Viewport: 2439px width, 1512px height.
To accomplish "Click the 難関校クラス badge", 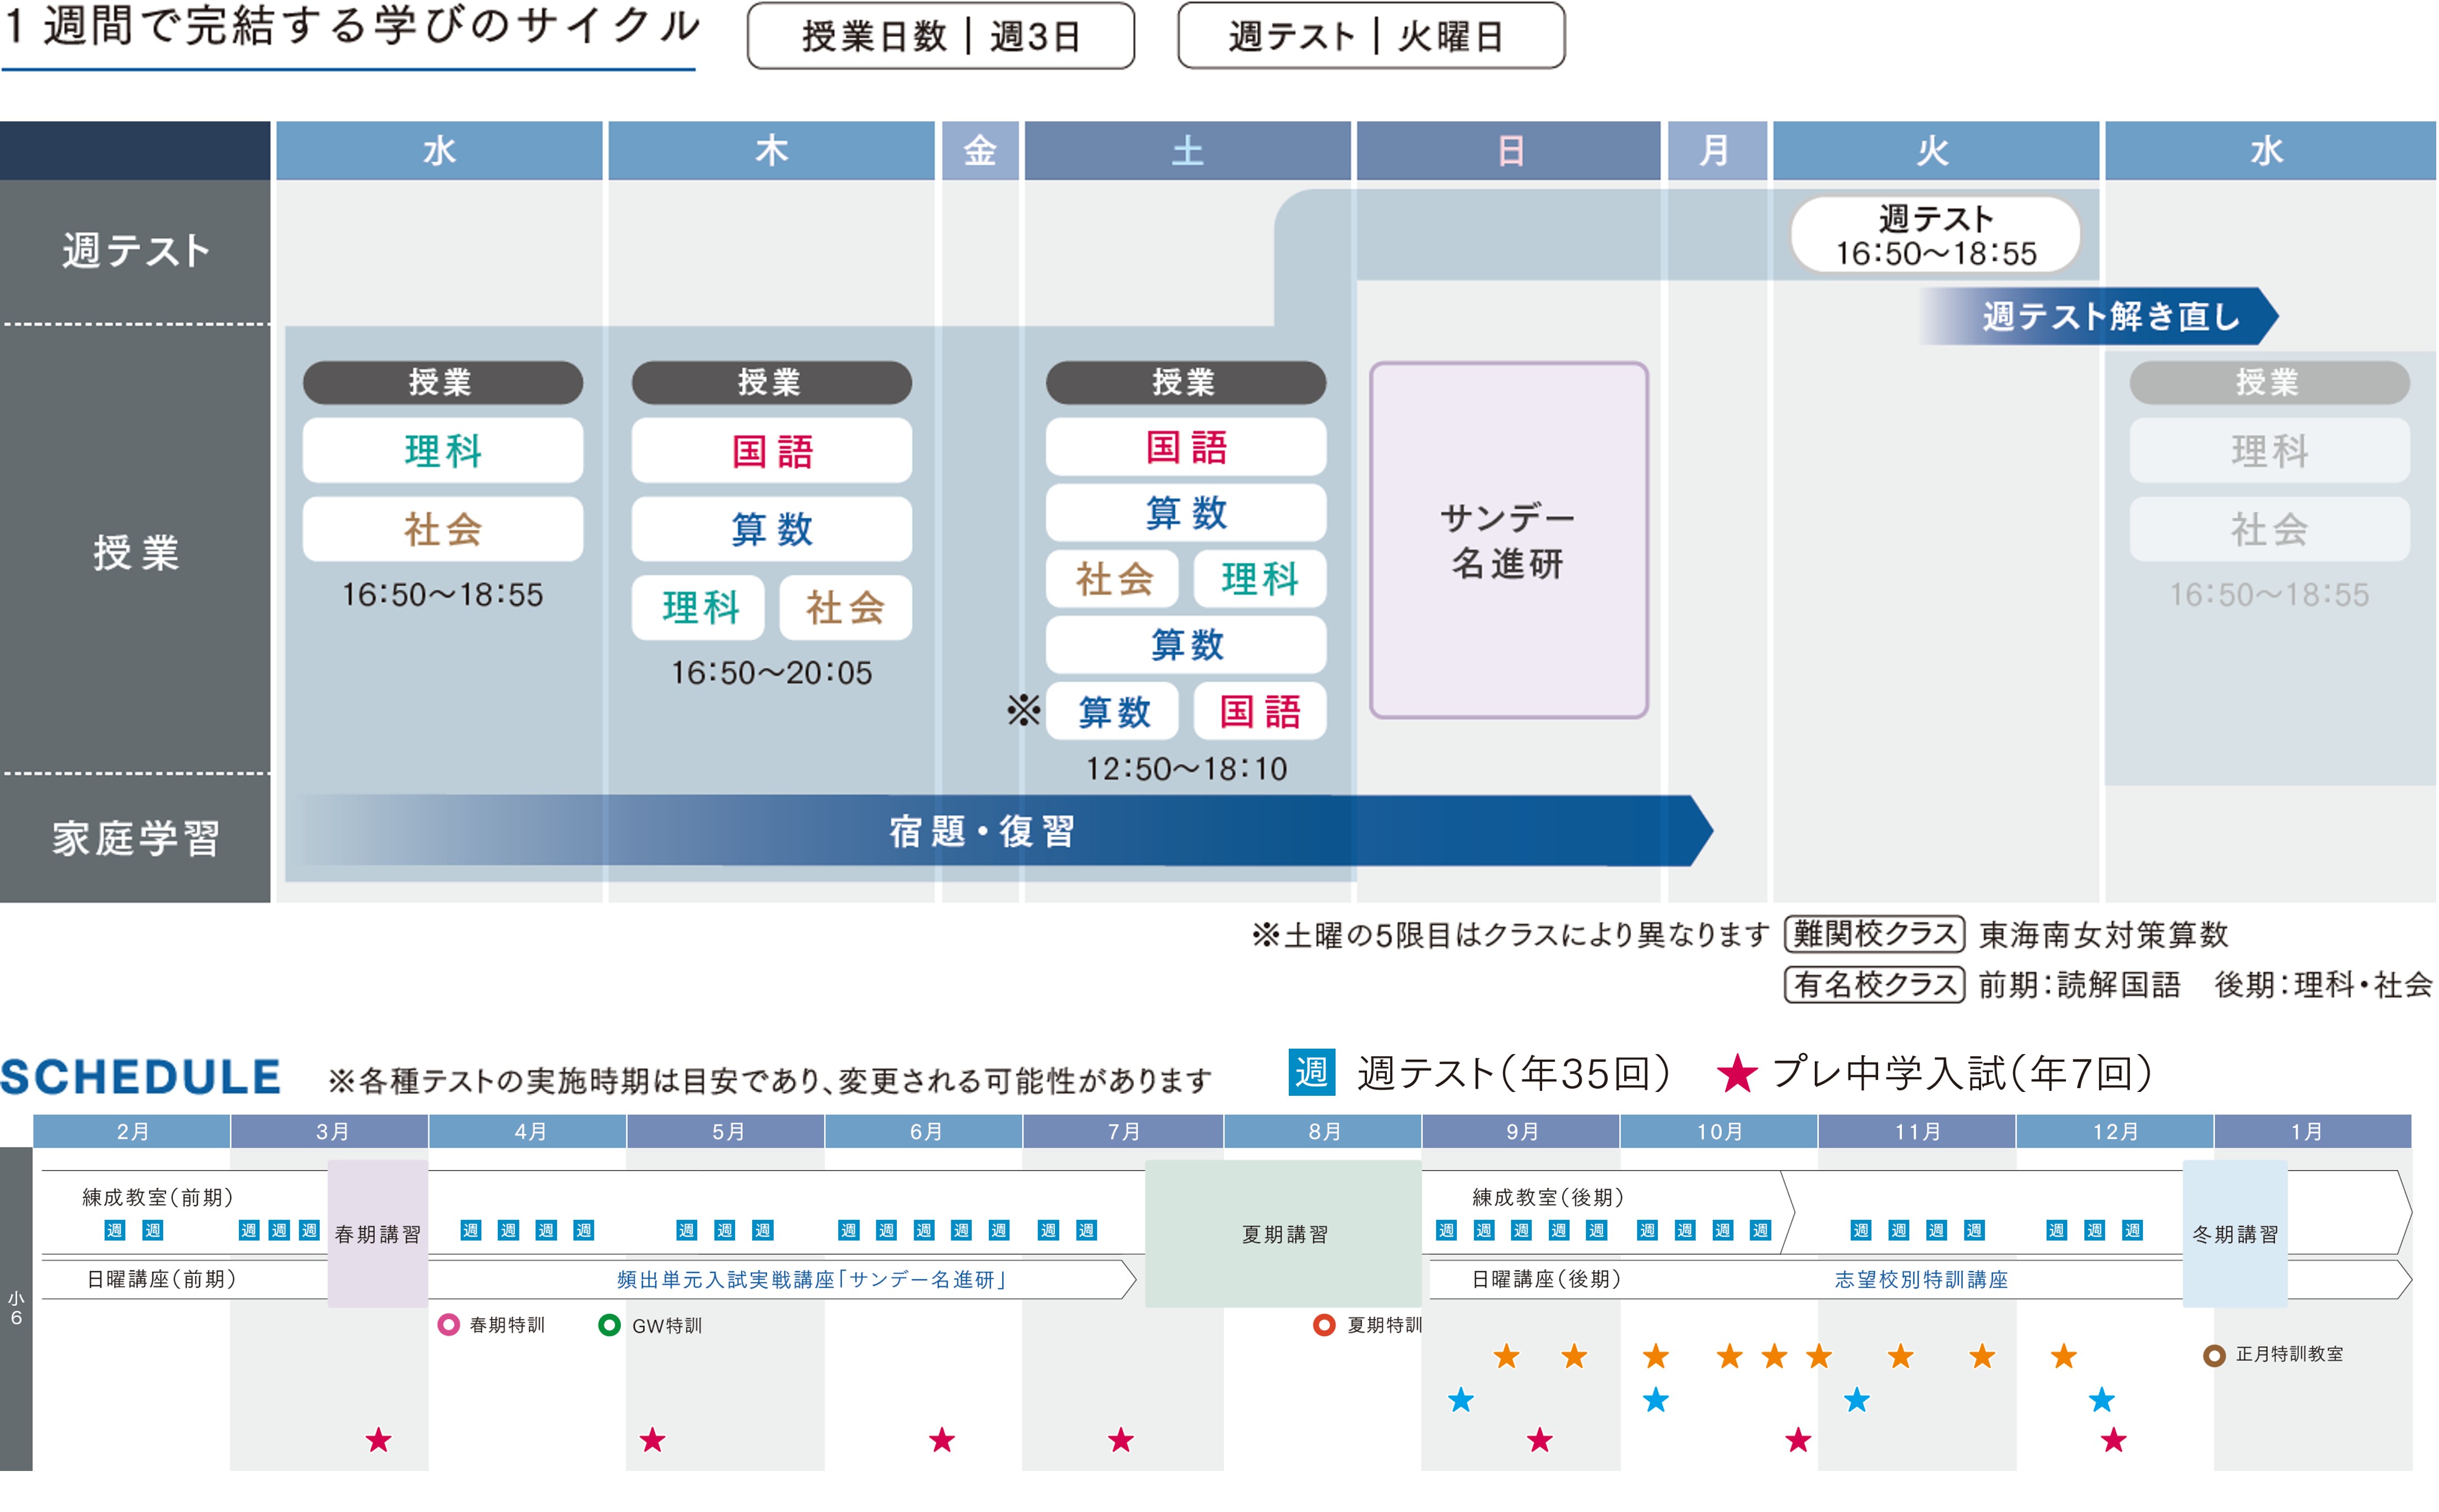I will click(1875, 934).
